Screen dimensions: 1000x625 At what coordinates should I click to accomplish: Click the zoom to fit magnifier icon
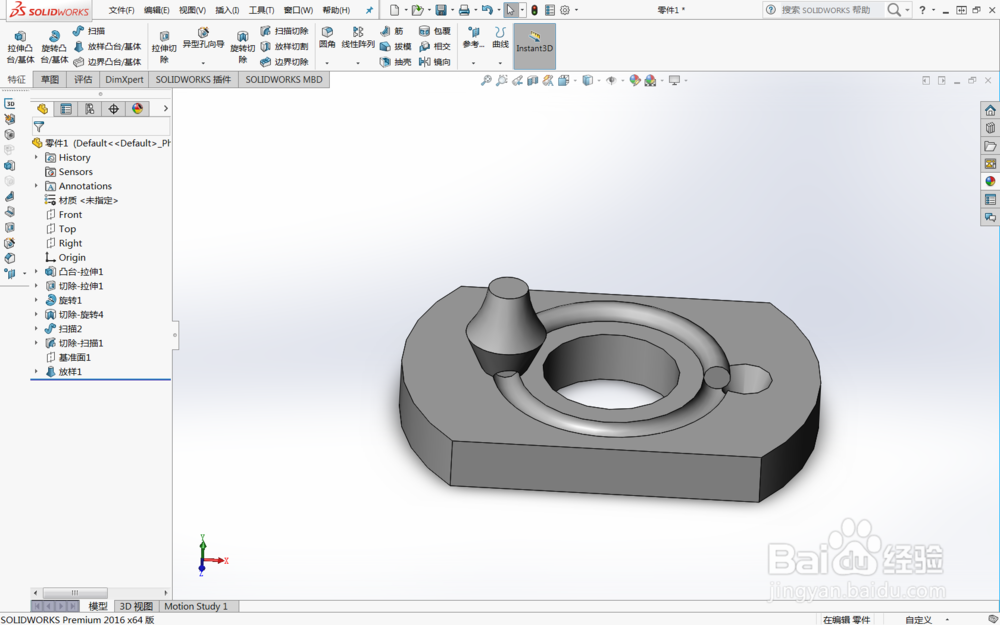point(486,80)
